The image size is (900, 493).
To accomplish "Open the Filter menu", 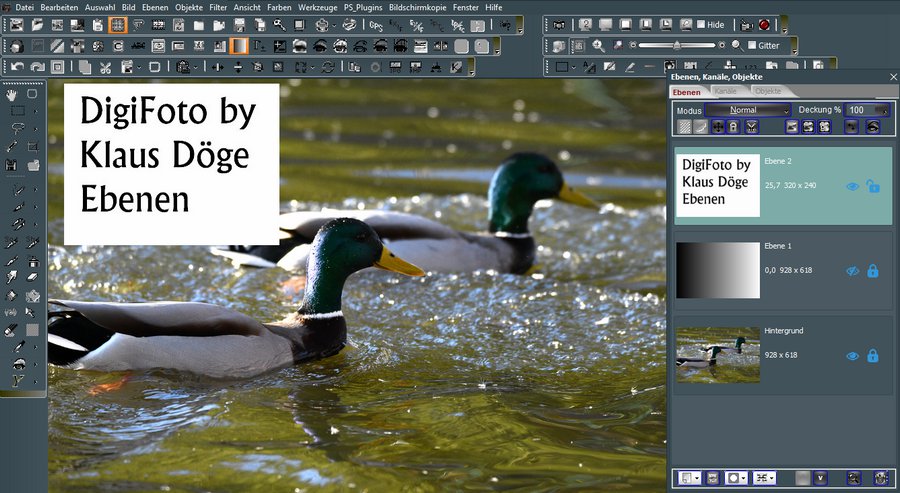I will [x=218, y=7].
